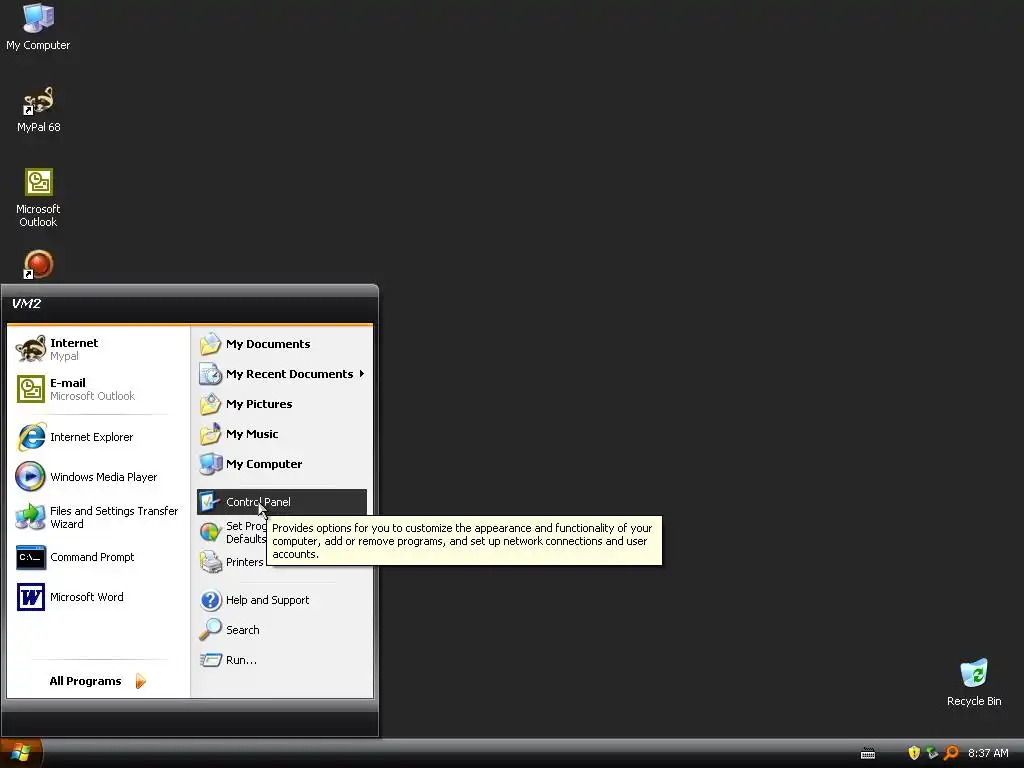Click the My Music folder icon
1024x768 pixels.
click(210, 434)
